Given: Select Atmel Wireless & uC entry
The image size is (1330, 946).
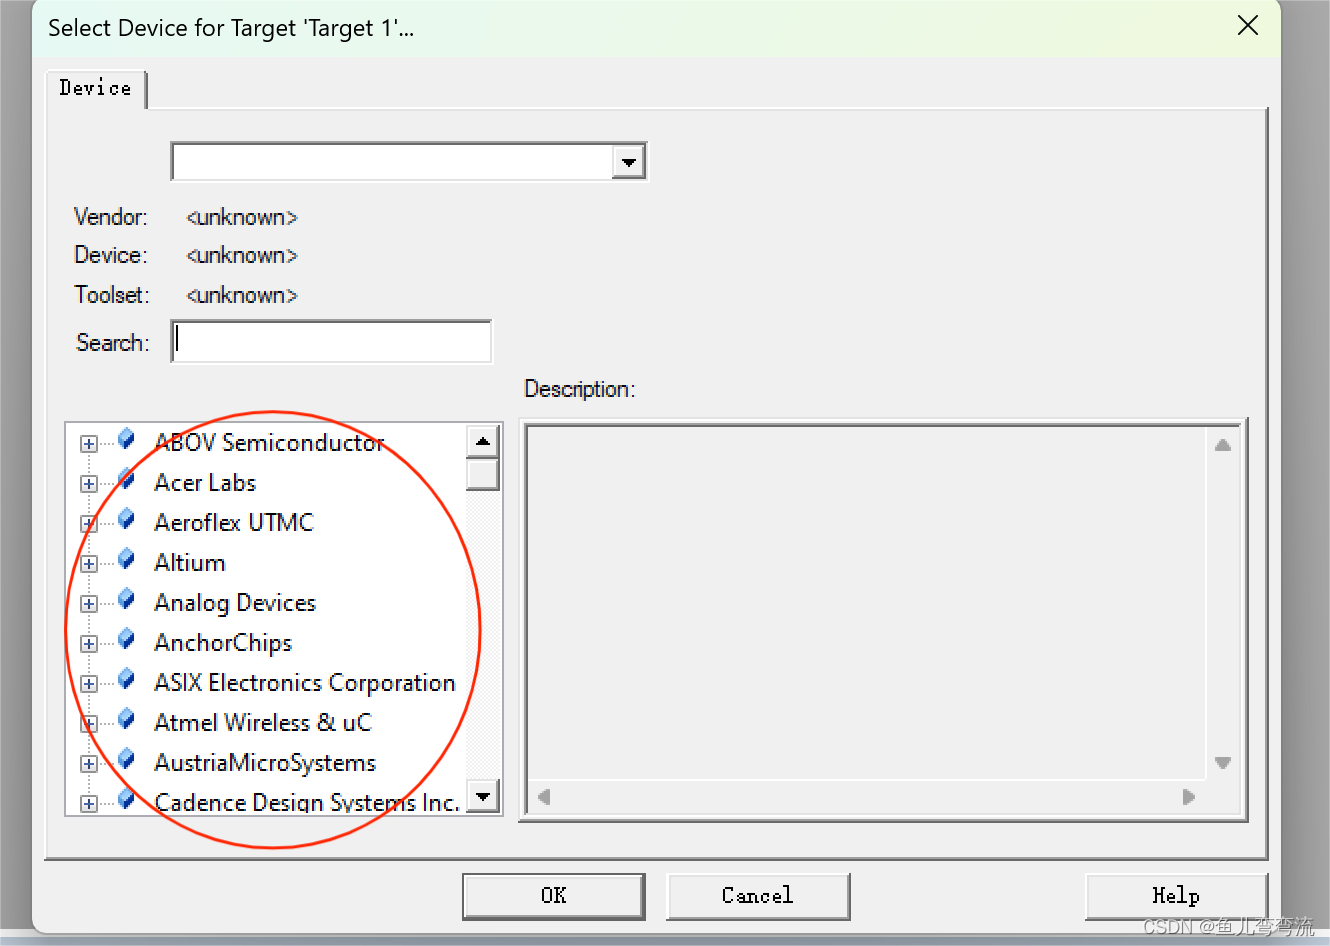Looking at the screenshot, I should click(x=263, y=723).
